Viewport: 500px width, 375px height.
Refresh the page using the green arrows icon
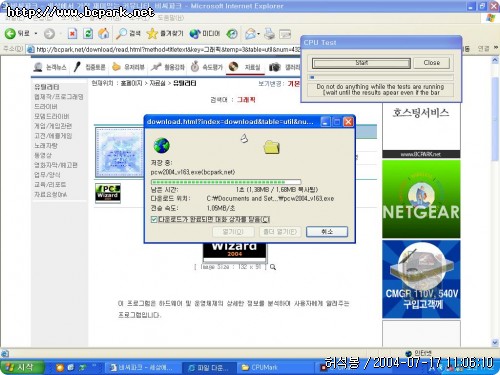tap(88, 33)
